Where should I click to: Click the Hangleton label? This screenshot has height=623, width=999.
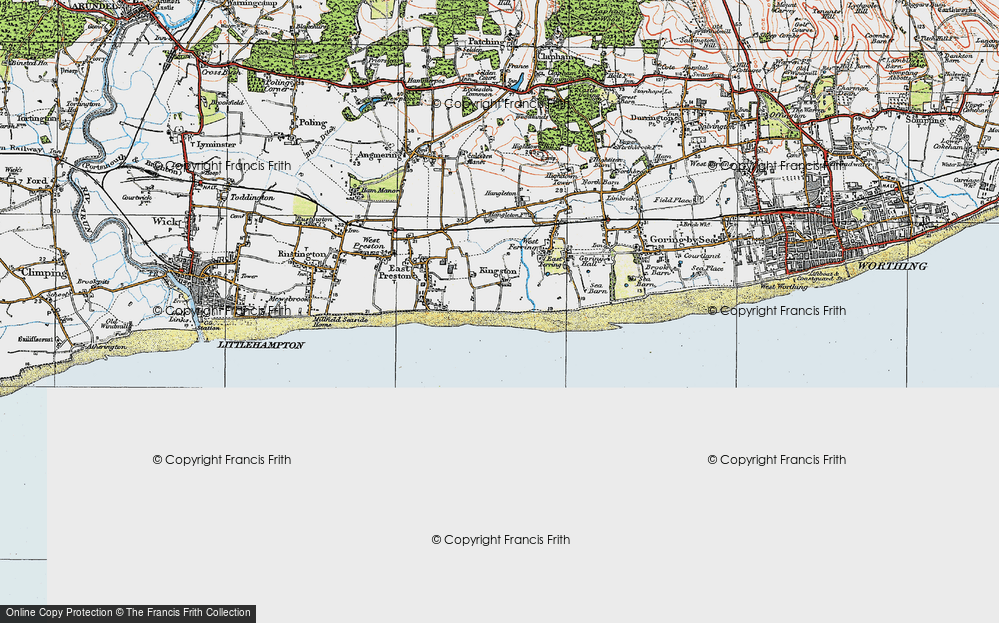500,193
